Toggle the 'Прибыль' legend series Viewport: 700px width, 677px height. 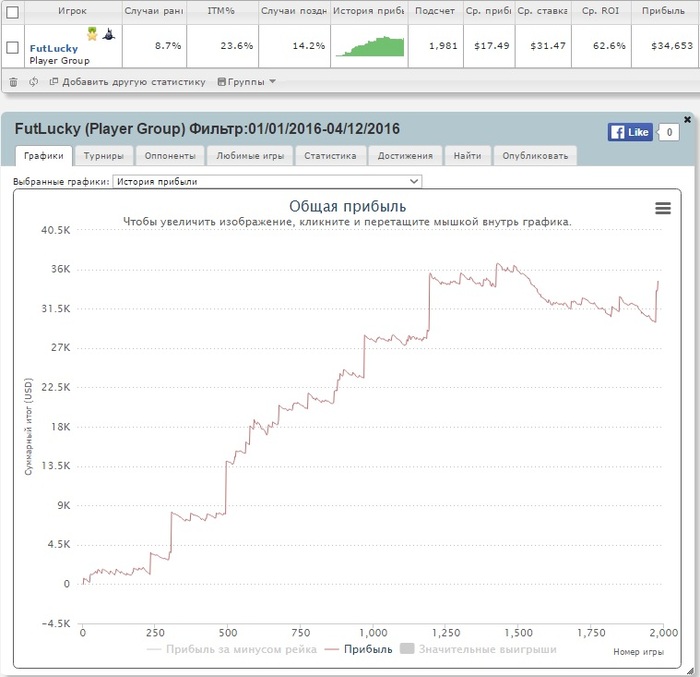[359, 649]
